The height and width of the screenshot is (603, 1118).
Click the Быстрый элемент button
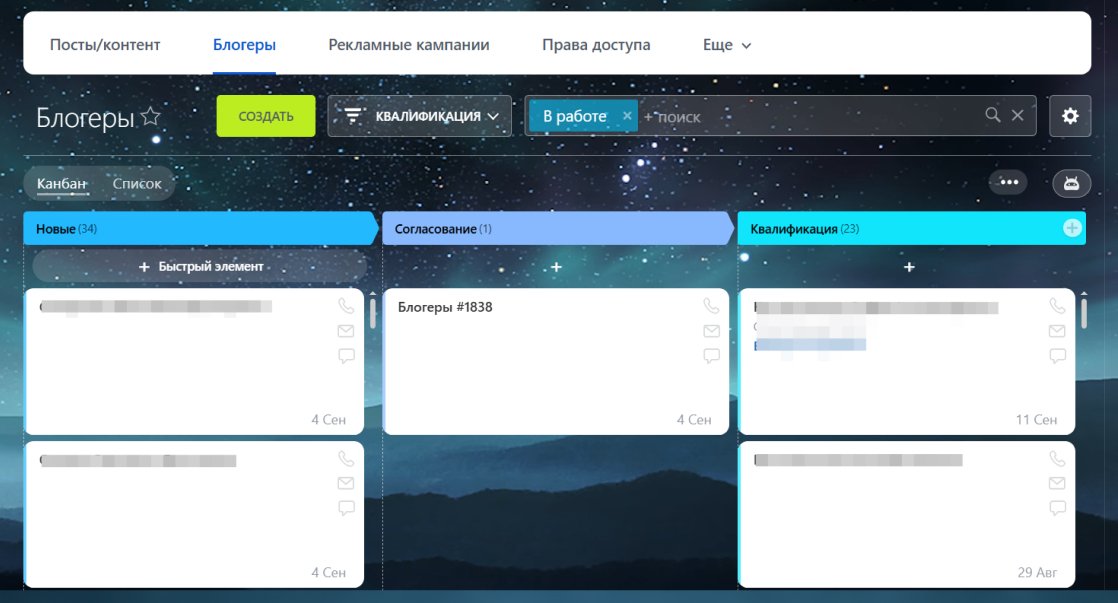(x=200, y=267)
